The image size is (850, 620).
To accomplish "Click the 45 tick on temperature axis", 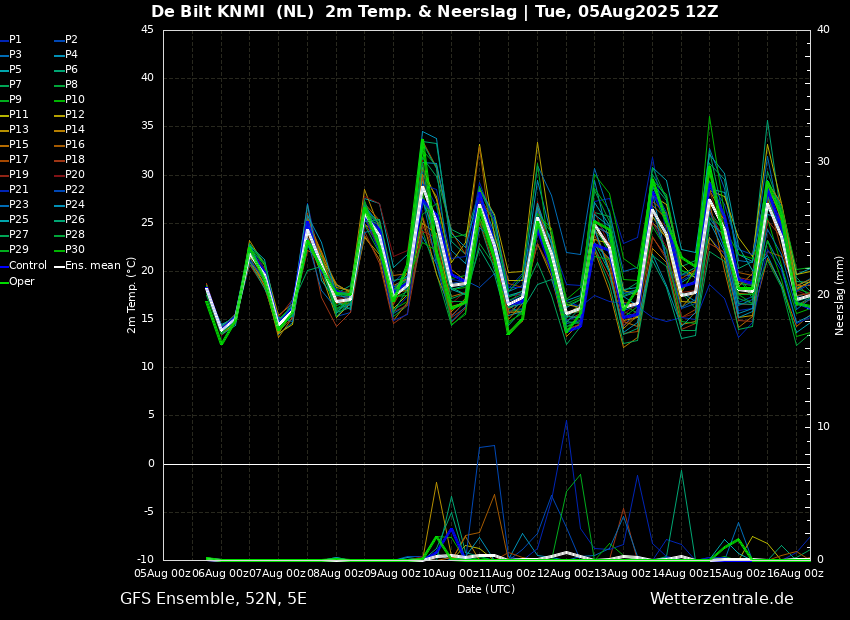I will (147, 30).
